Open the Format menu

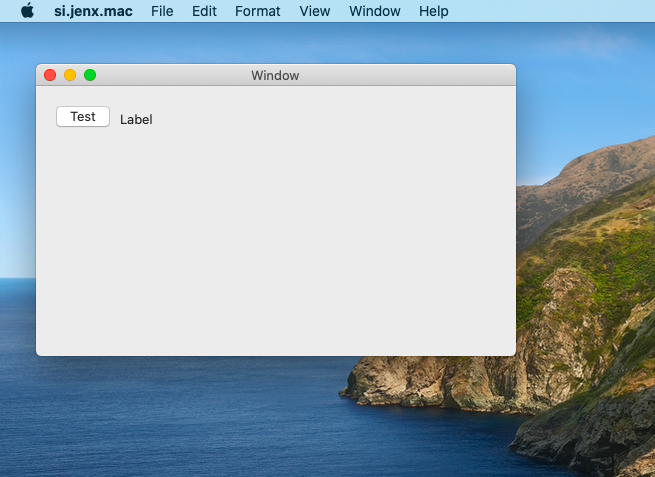click(258, 11)
